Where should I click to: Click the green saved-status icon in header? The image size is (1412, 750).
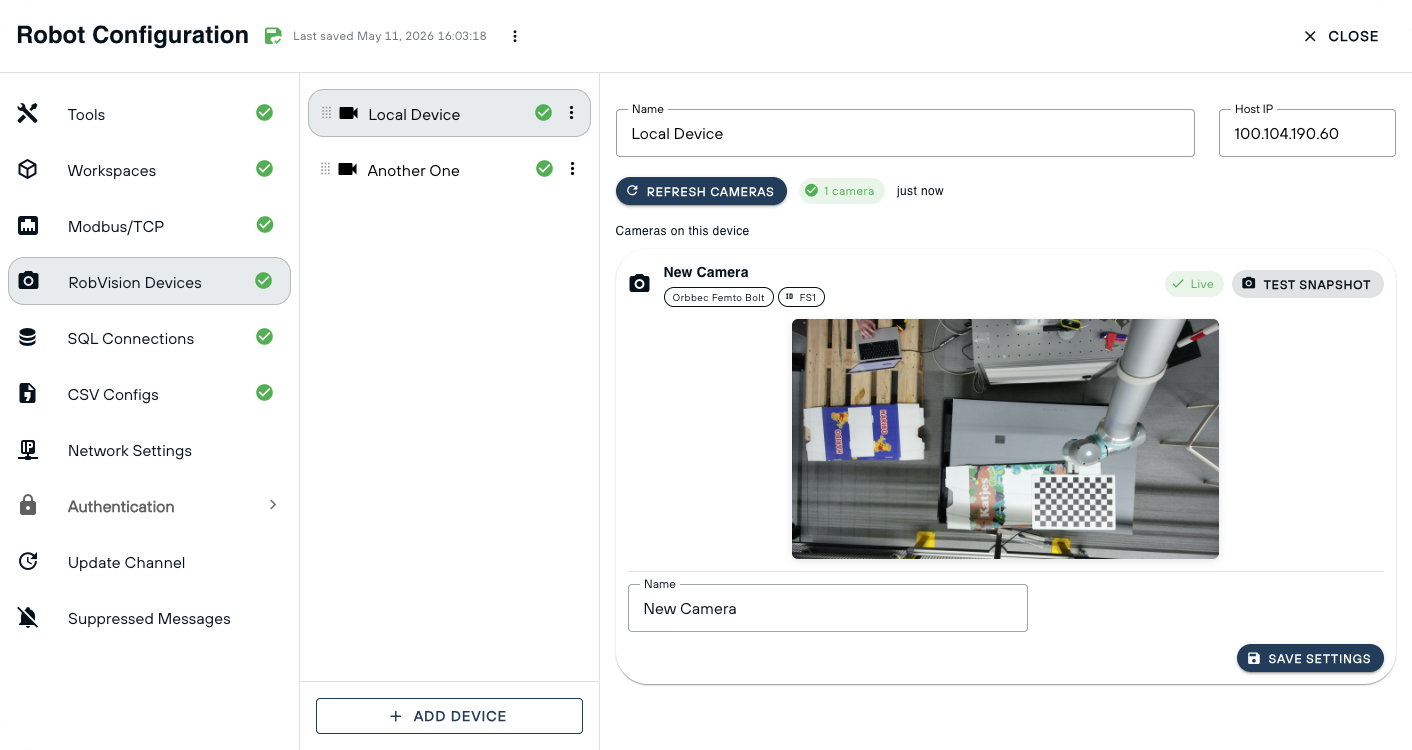coord(273,36)
